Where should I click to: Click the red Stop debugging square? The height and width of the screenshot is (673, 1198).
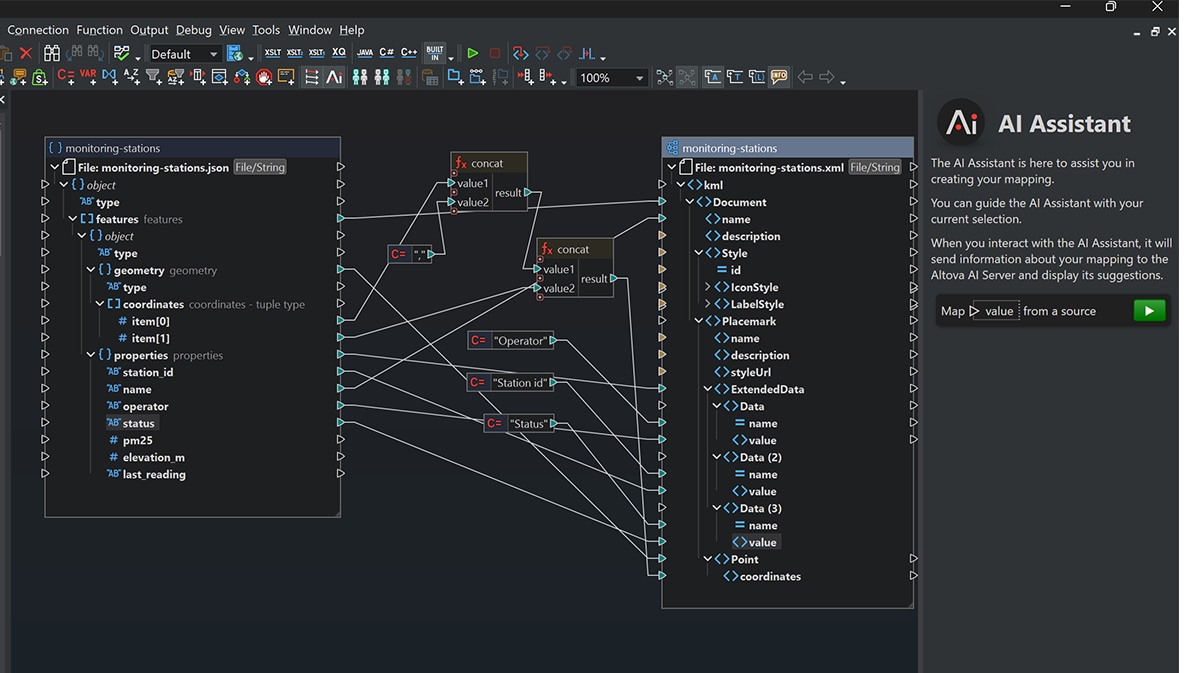click(495, 53)
